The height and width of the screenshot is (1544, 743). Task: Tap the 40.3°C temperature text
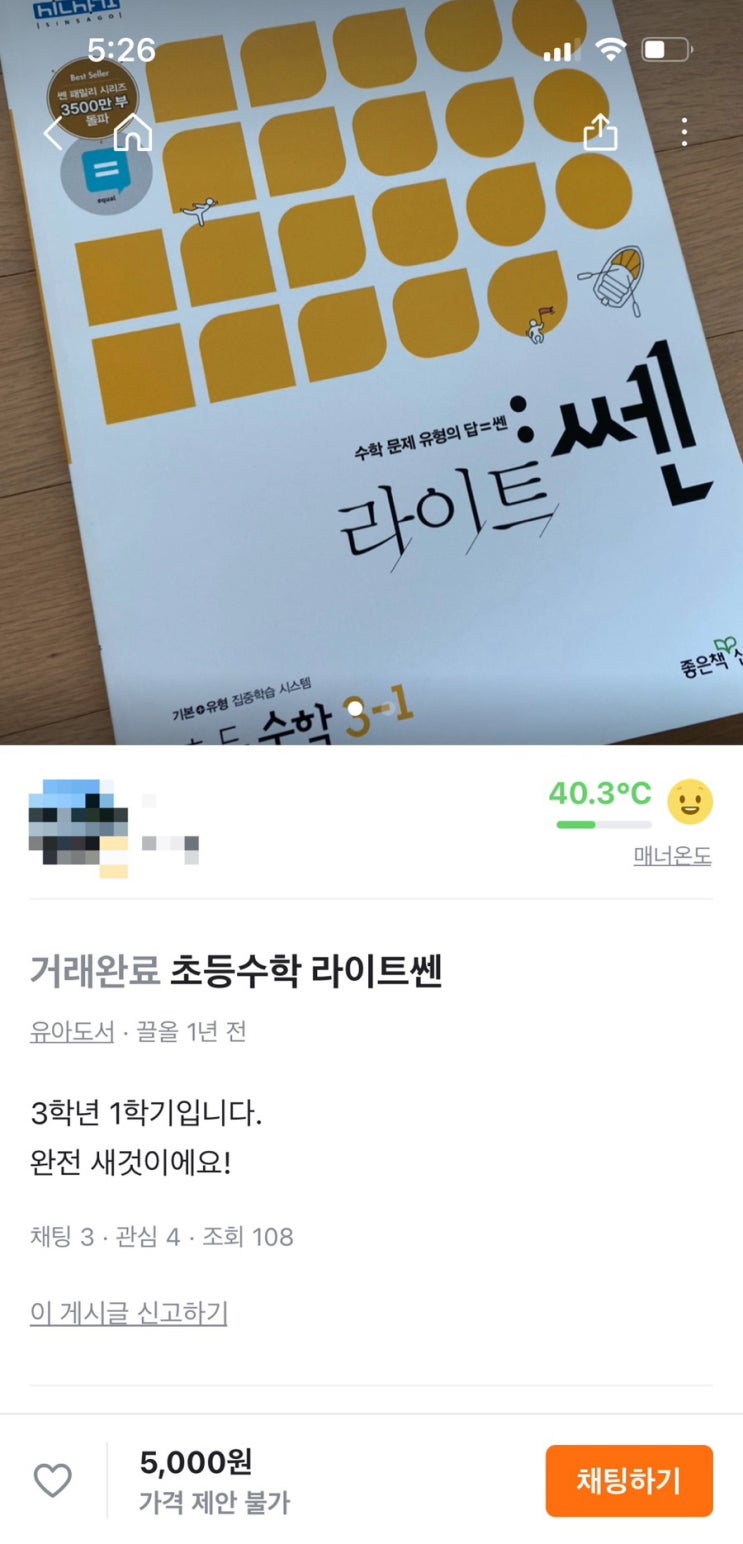click(600, 794)
